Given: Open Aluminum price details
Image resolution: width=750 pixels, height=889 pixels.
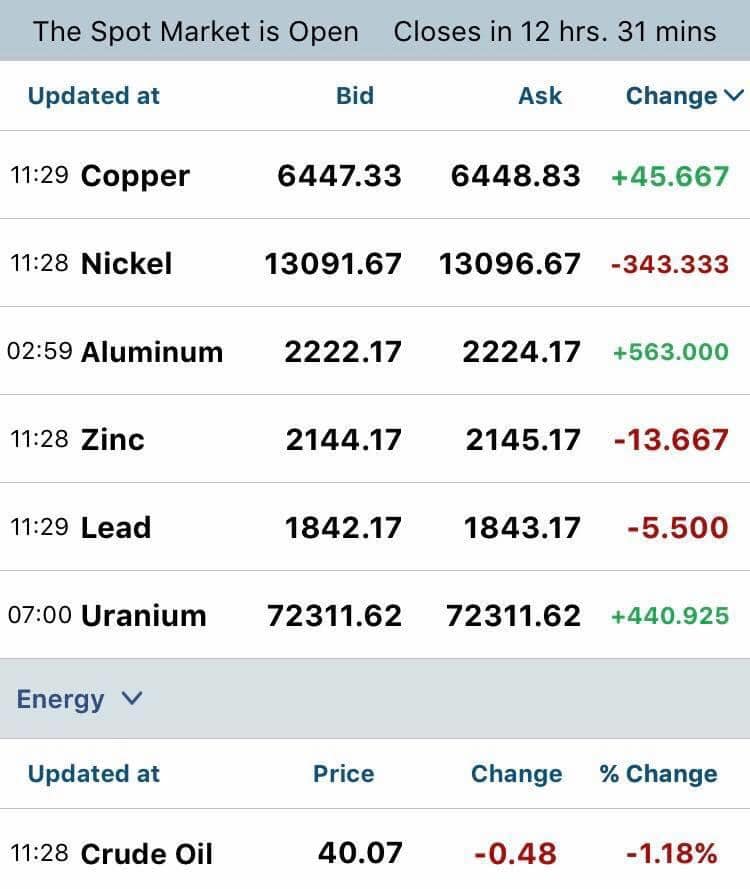Looking at the screenshot, I should point(375,351).
